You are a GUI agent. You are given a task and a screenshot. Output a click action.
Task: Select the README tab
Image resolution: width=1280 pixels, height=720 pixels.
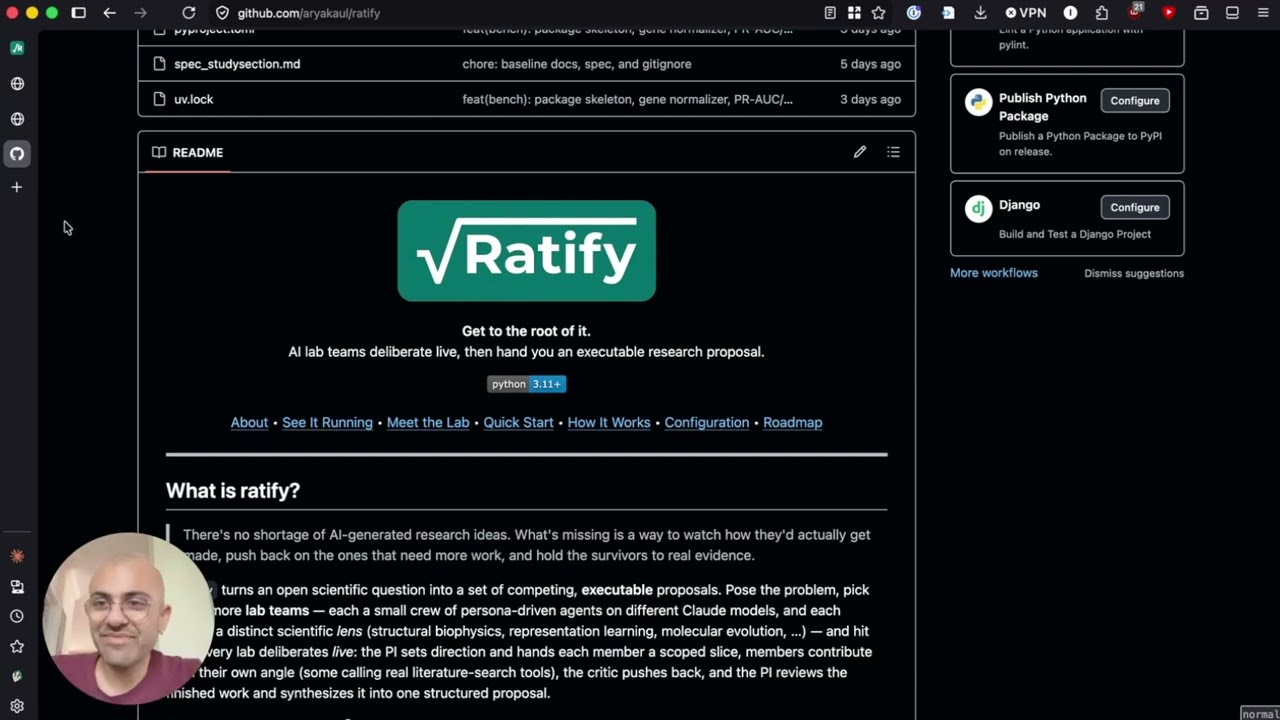point(188,153)
